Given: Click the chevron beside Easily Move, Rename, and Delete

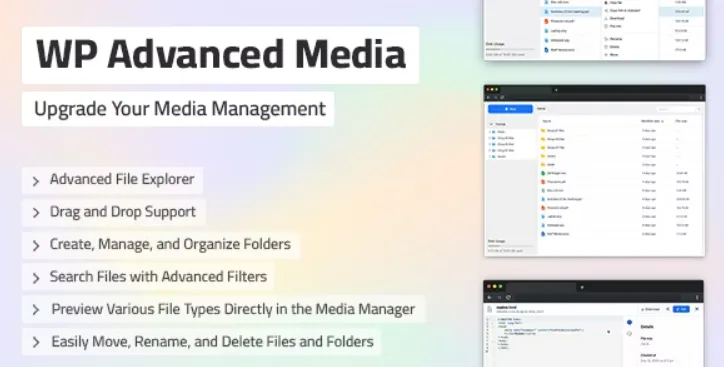Looking at the screenshot, I should (36, 342).
